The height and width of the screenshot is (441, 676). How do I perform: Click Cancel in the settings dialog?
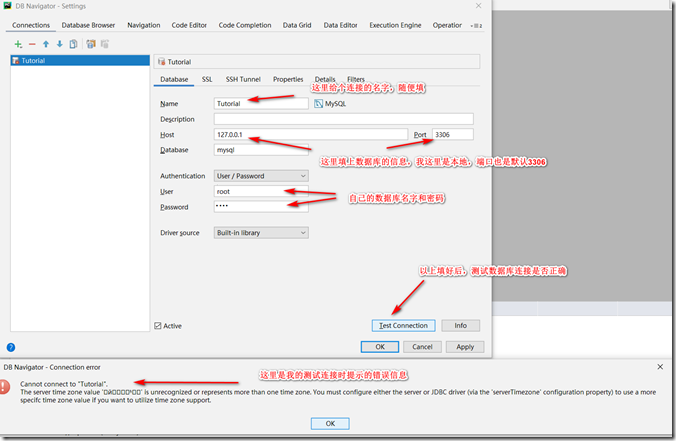[x=422, y=347]
